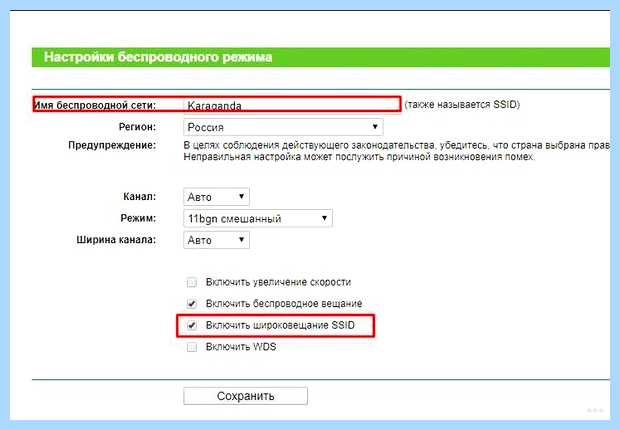Click the Сохранить button
This screenshot has width=620, height=430.
(x=246, y=396)
